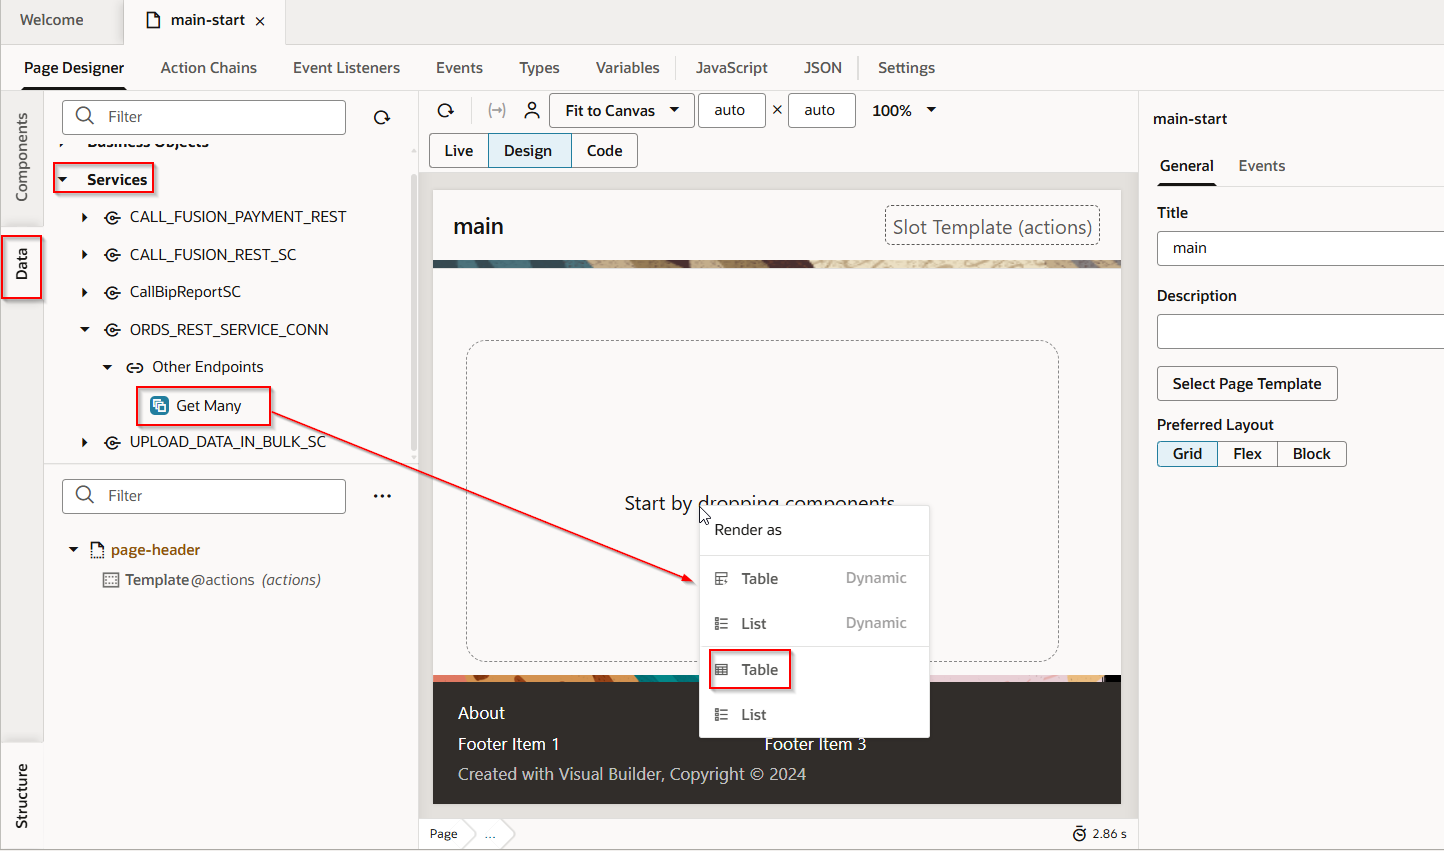Viewport: 1444px width, 851px height.
Task: Collapse the ORDS_REST_SERVICE_CONN node
Action: pyautogui.click(x=85, y=330)
